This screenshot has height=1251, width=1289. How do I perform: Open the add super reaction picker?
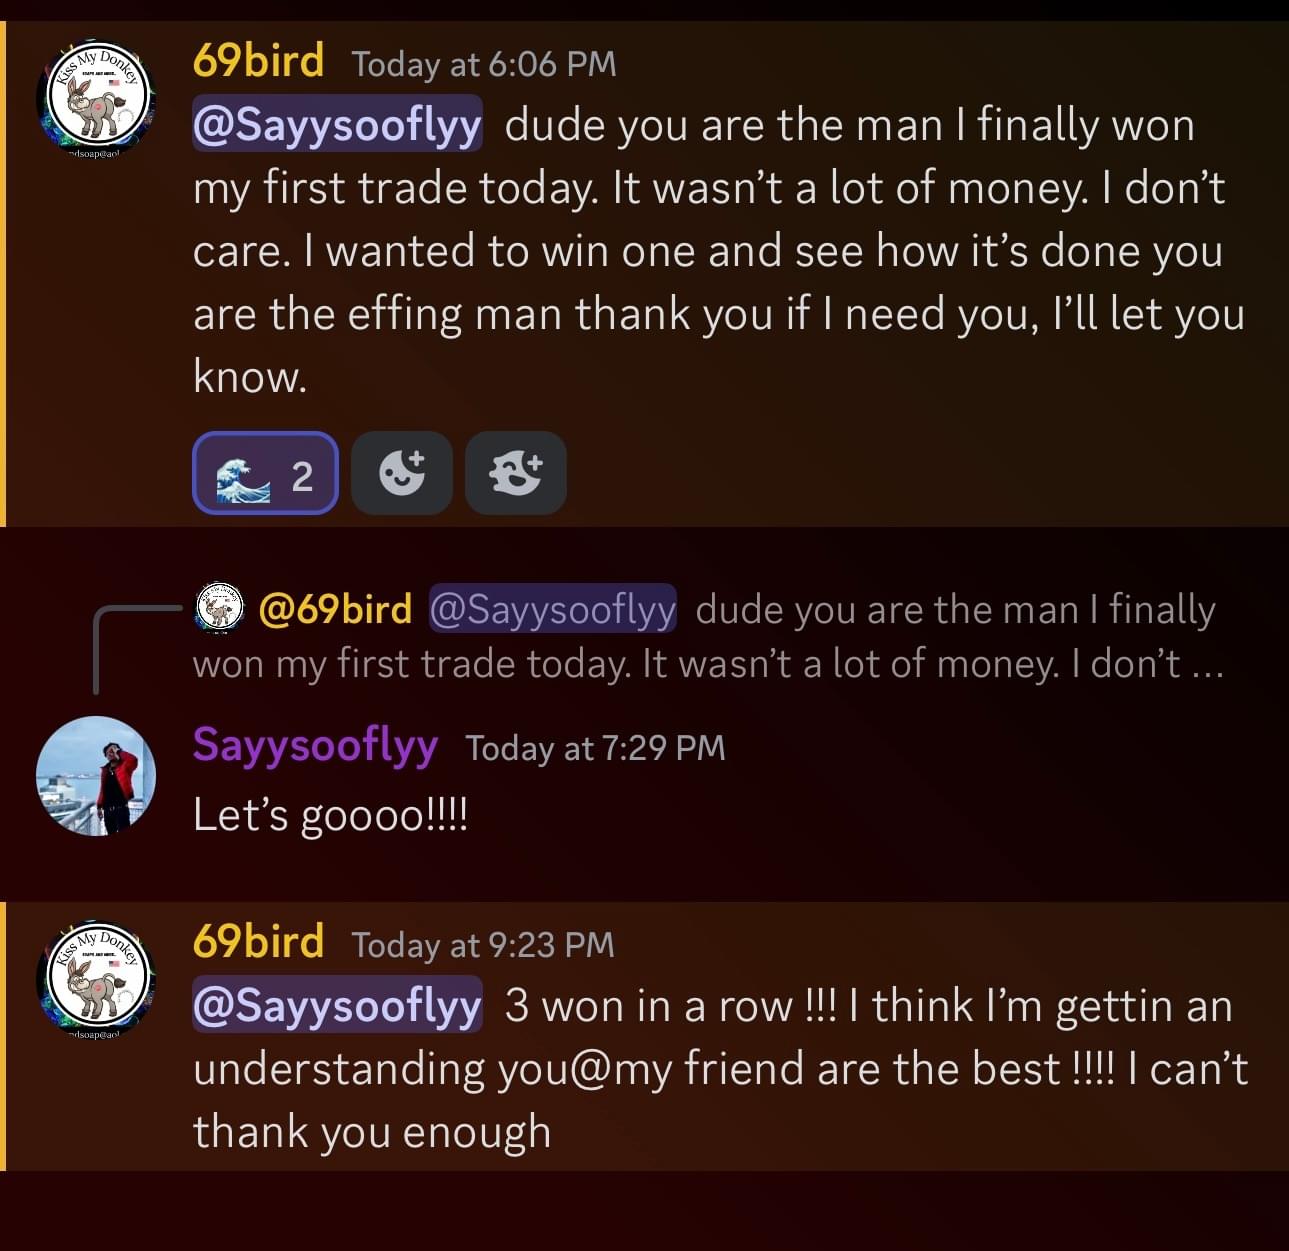pyautogui.click(x=516, y=474)
